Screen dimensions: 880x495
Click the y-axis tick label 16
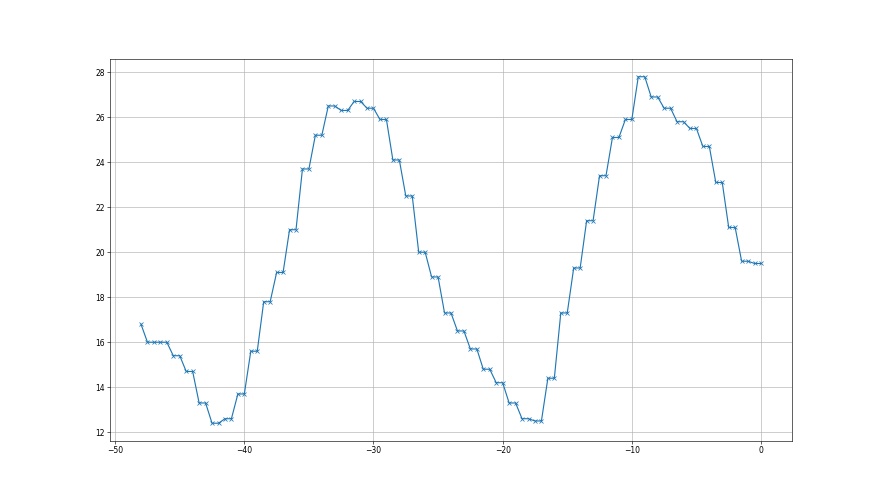coord(100,343)
